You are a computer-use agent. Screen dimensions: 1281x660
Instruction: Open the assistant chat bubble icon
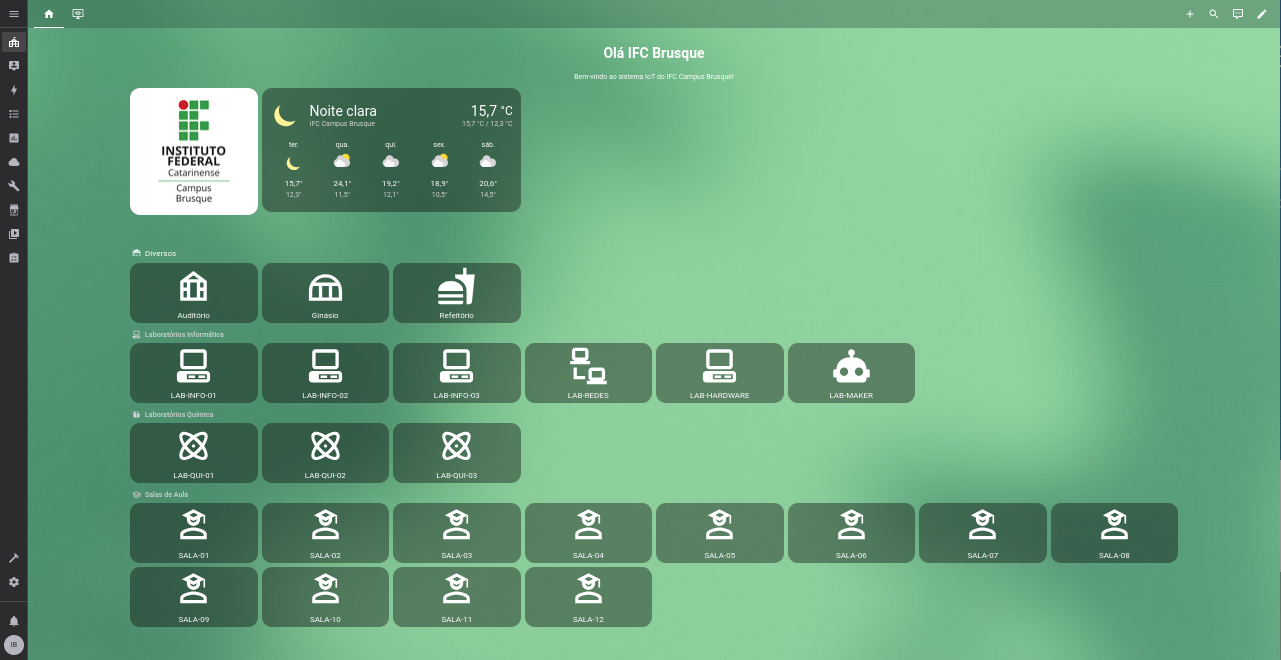point(1238,14)
